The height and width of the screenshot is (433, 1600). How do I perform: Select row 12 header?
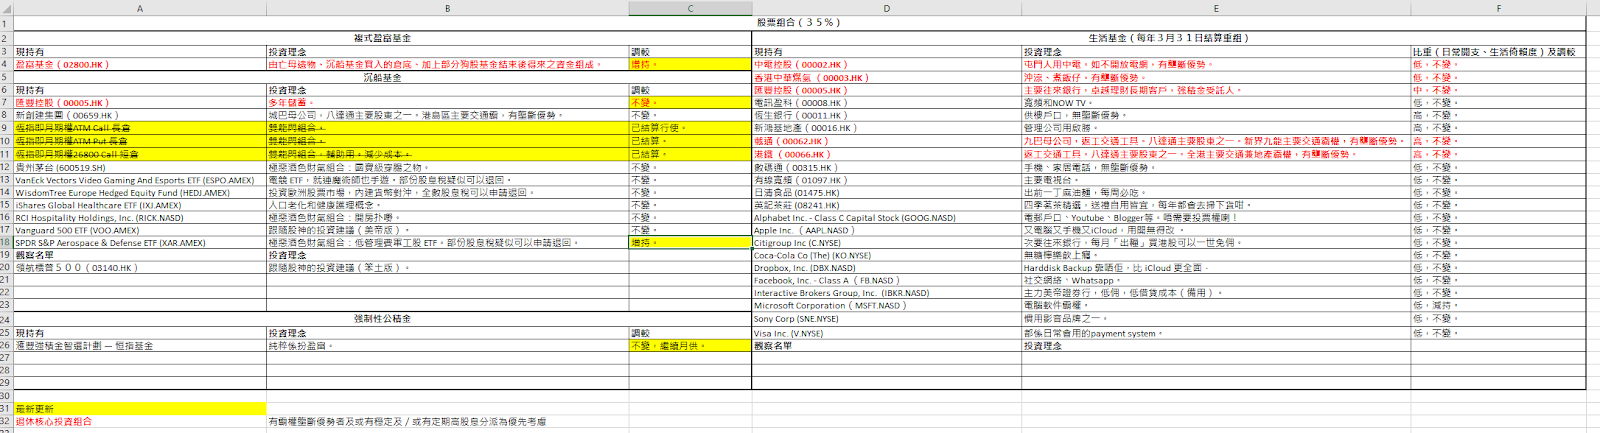pyautogui.click(x=7, y=167)
